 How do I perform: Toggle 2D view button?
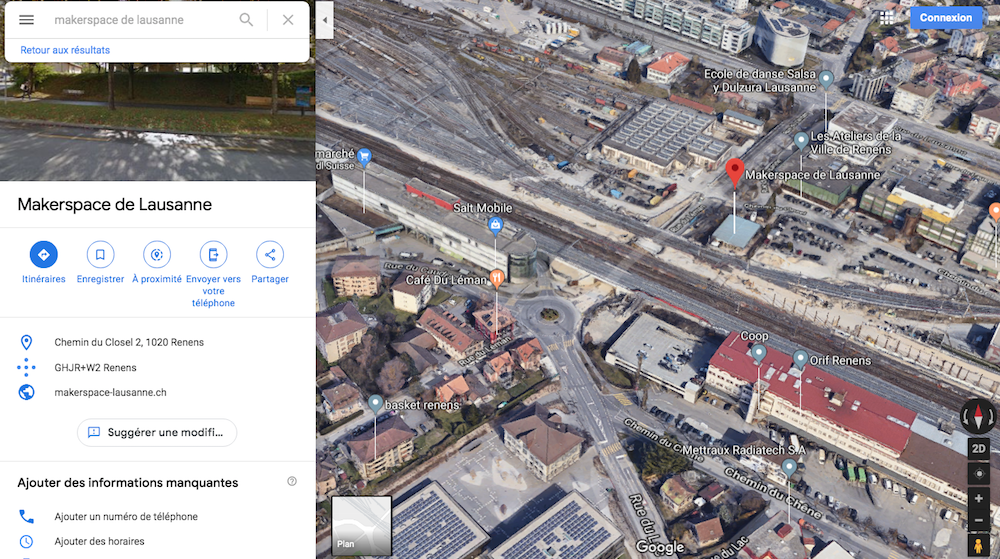click(978, 449)
